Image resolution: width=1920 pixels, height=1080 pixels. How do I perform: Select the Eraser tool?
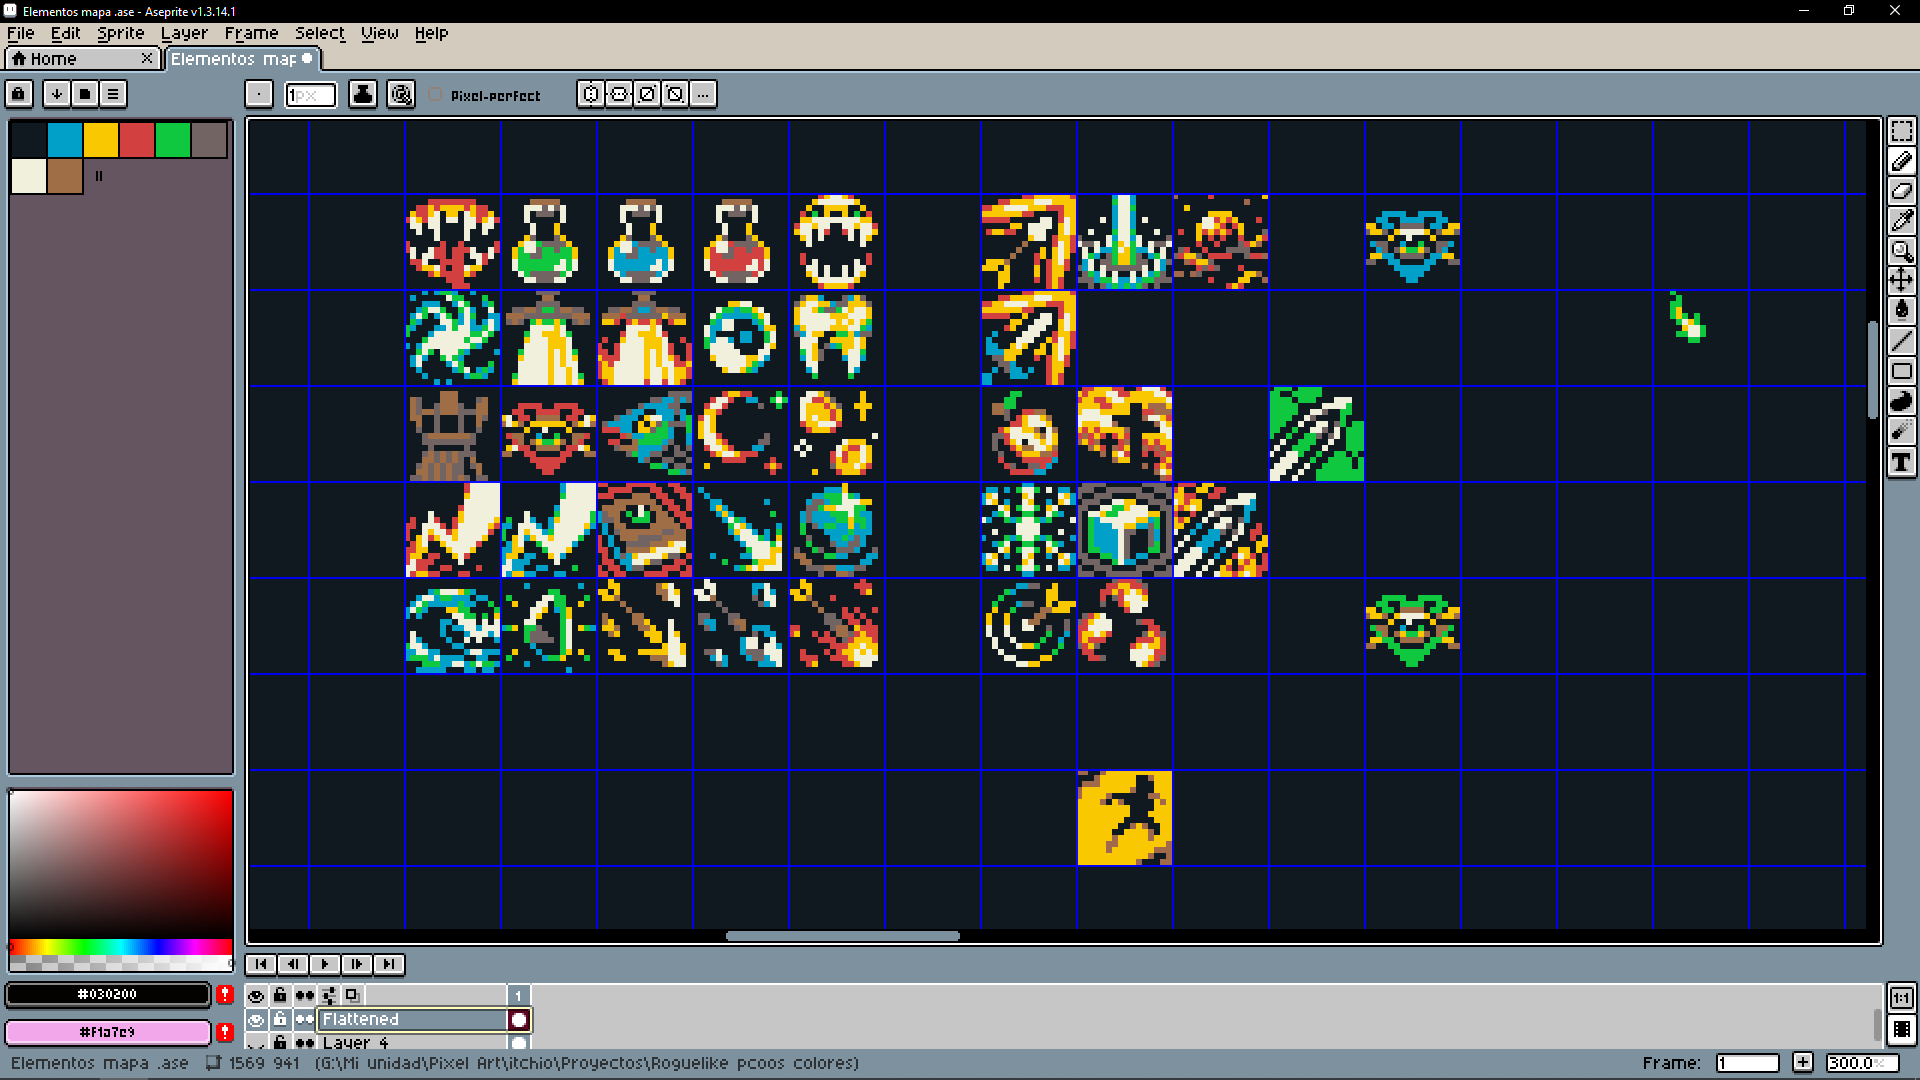point(1901,191)
